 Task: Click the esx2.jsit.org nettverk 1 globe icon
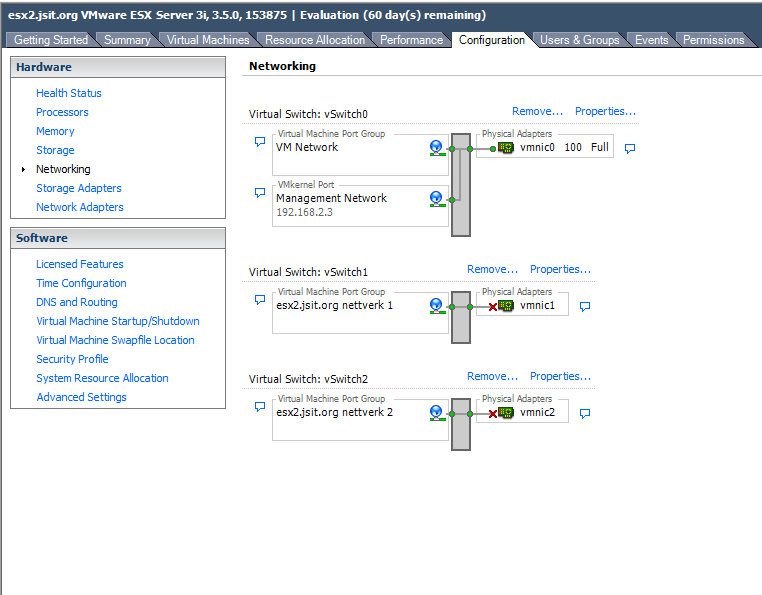tap(437, 306)
